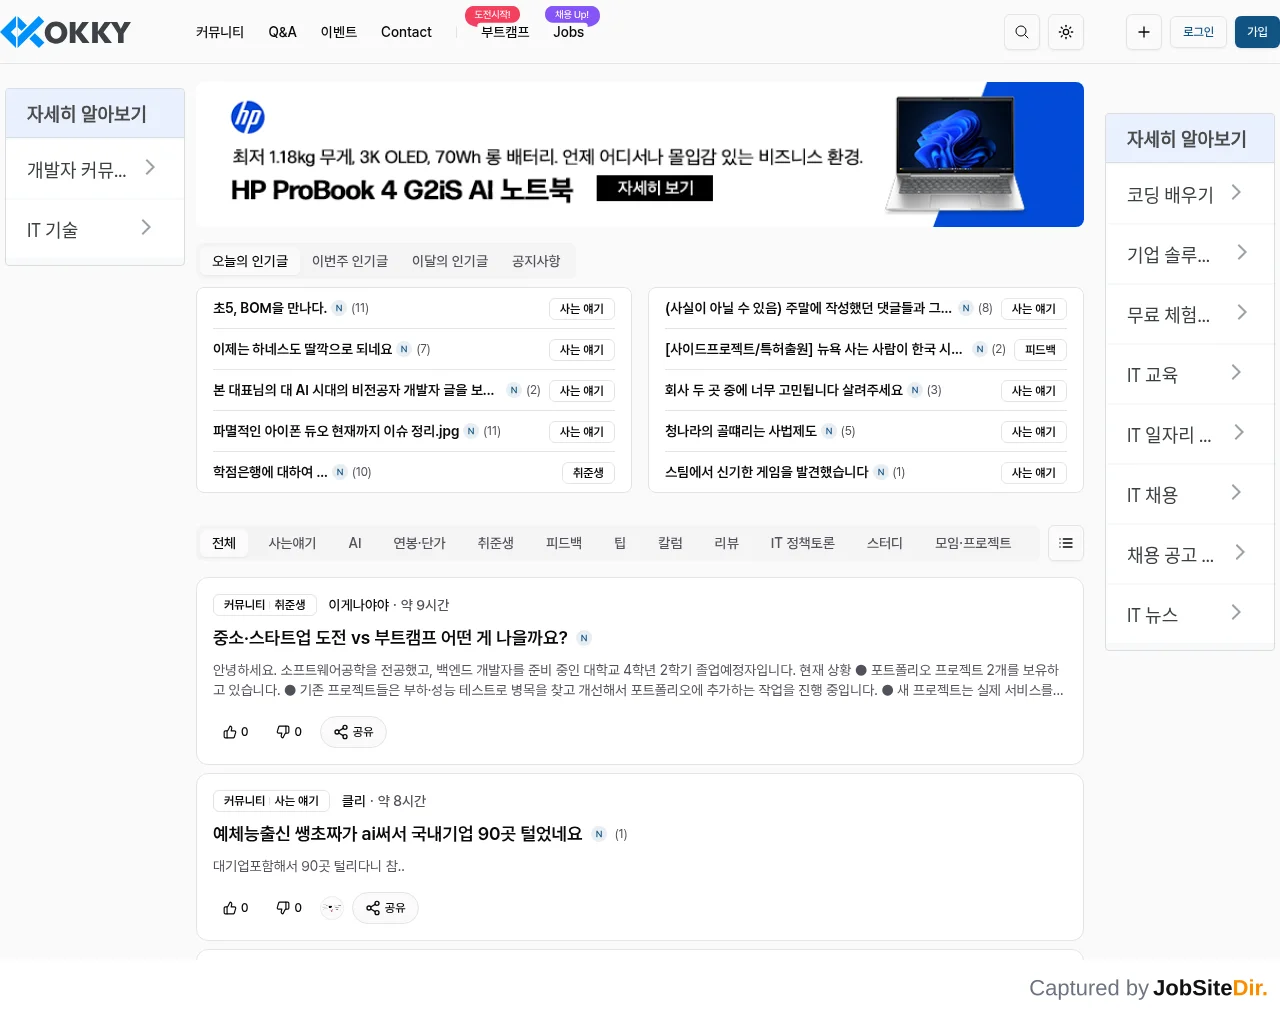
Task: Like the 중소·스타트업 도전 post
Action: point(236,732)
